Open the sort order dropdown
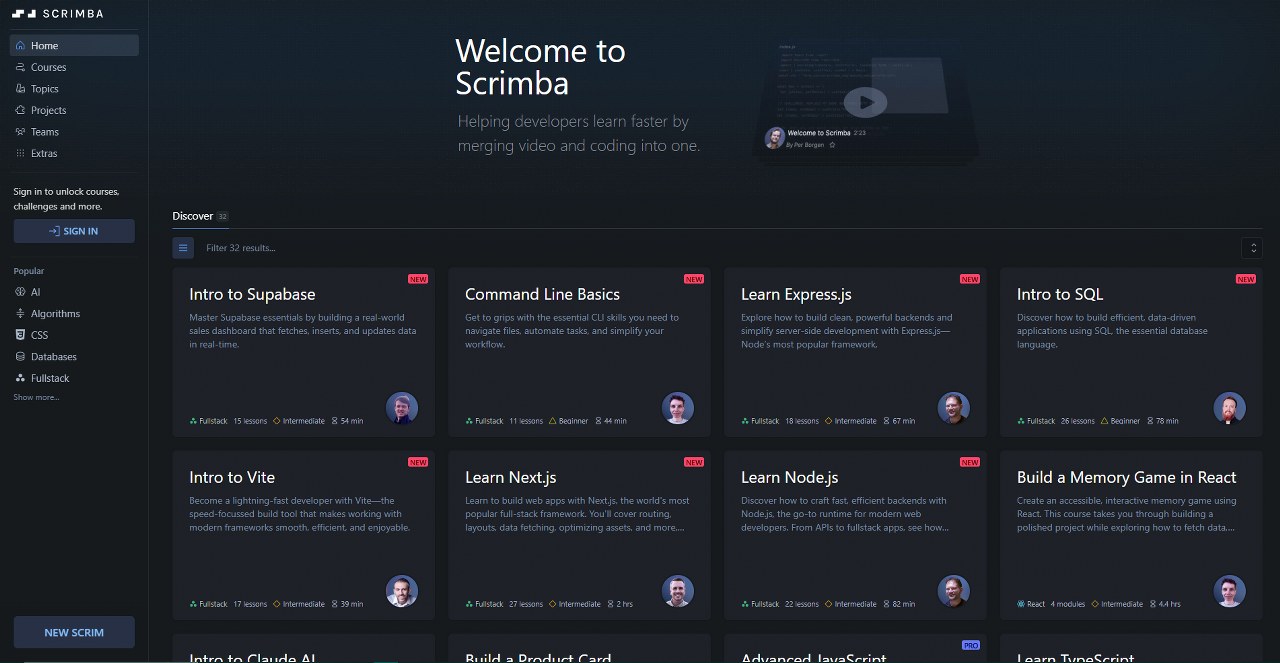Image resolution: width=1280 pixels, height=663 pixels. click(x=1252, y=247)
